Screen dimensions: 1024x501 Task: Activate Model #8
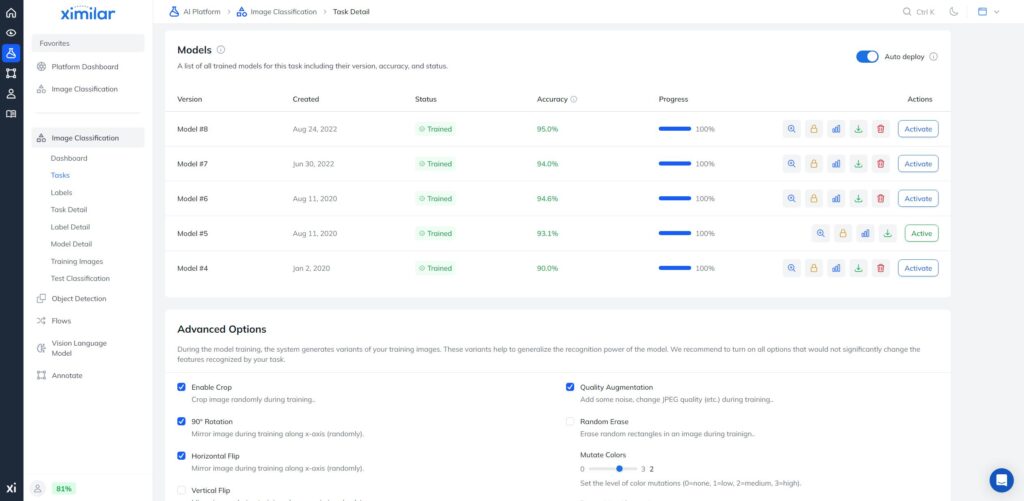point(917,129)
